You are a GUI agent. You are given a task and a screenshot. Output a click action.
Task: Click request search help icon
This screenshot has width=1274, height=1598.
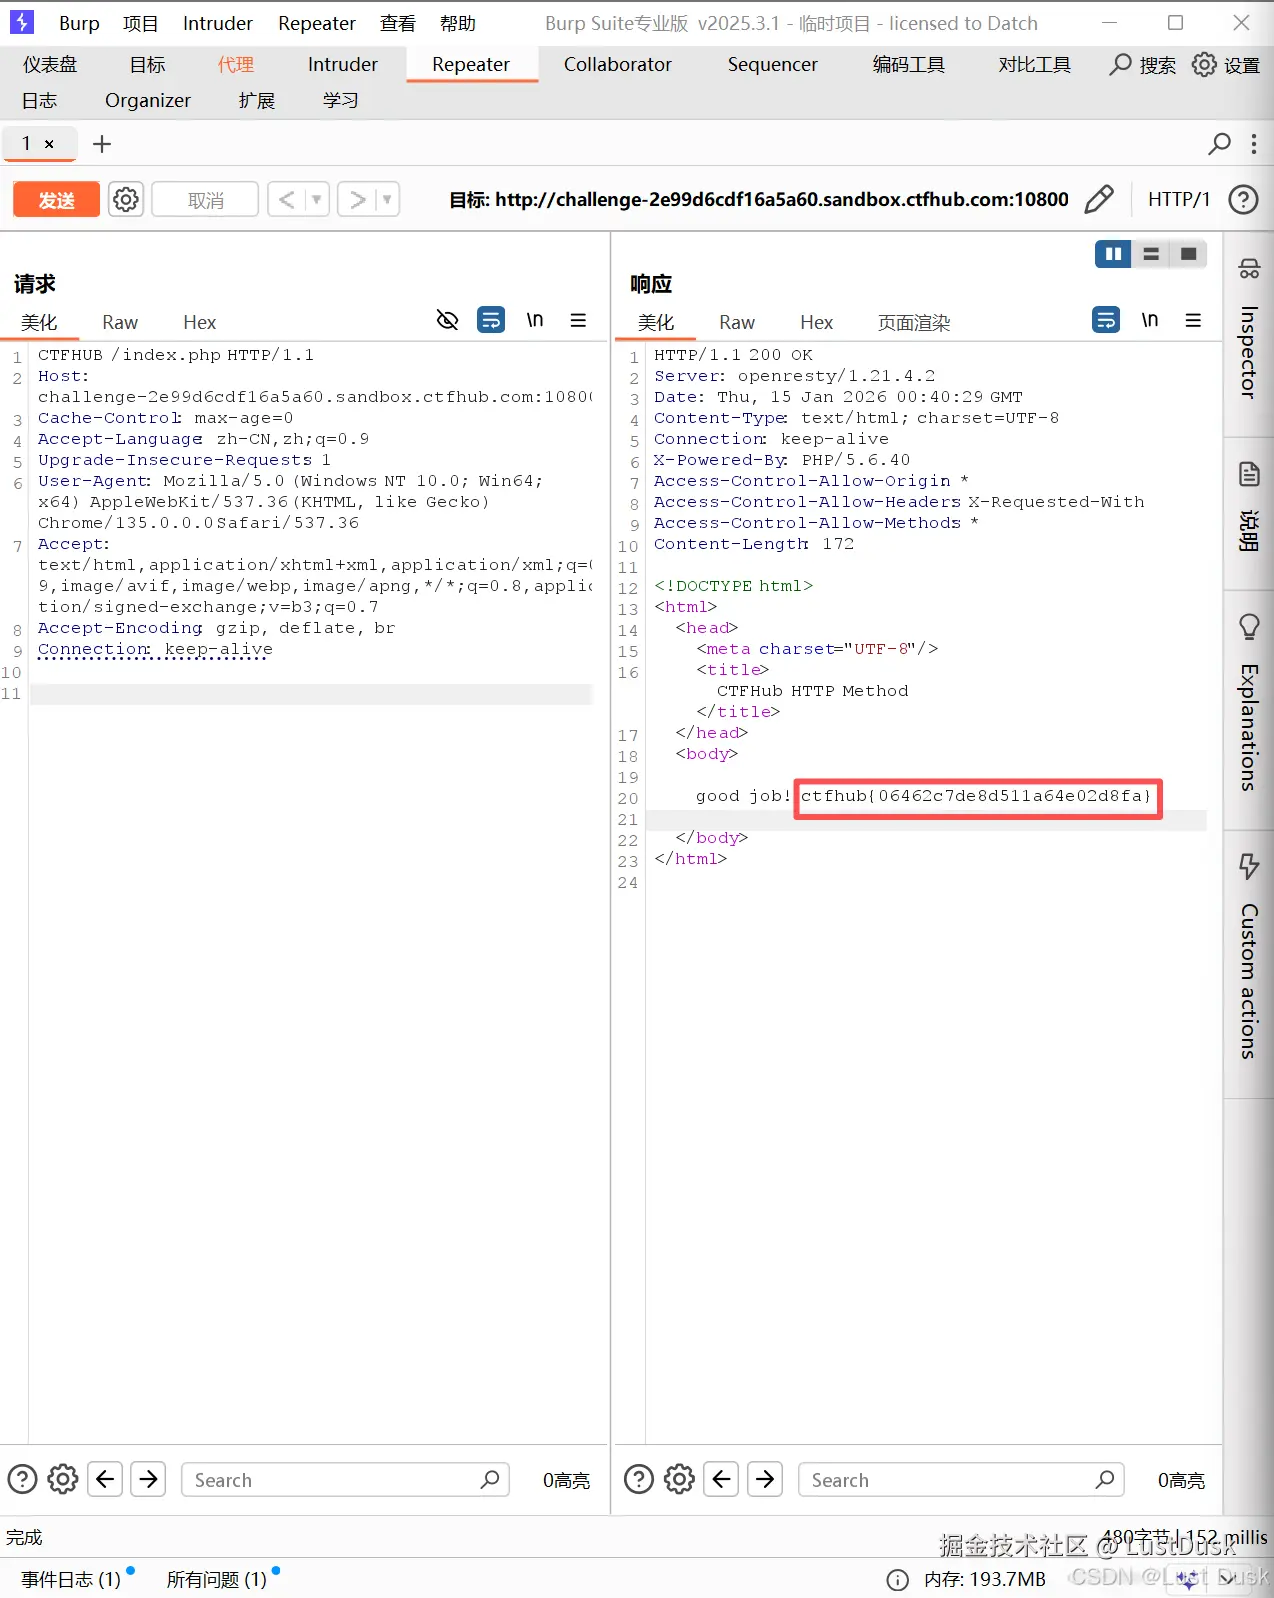[x=22, y=1478]
